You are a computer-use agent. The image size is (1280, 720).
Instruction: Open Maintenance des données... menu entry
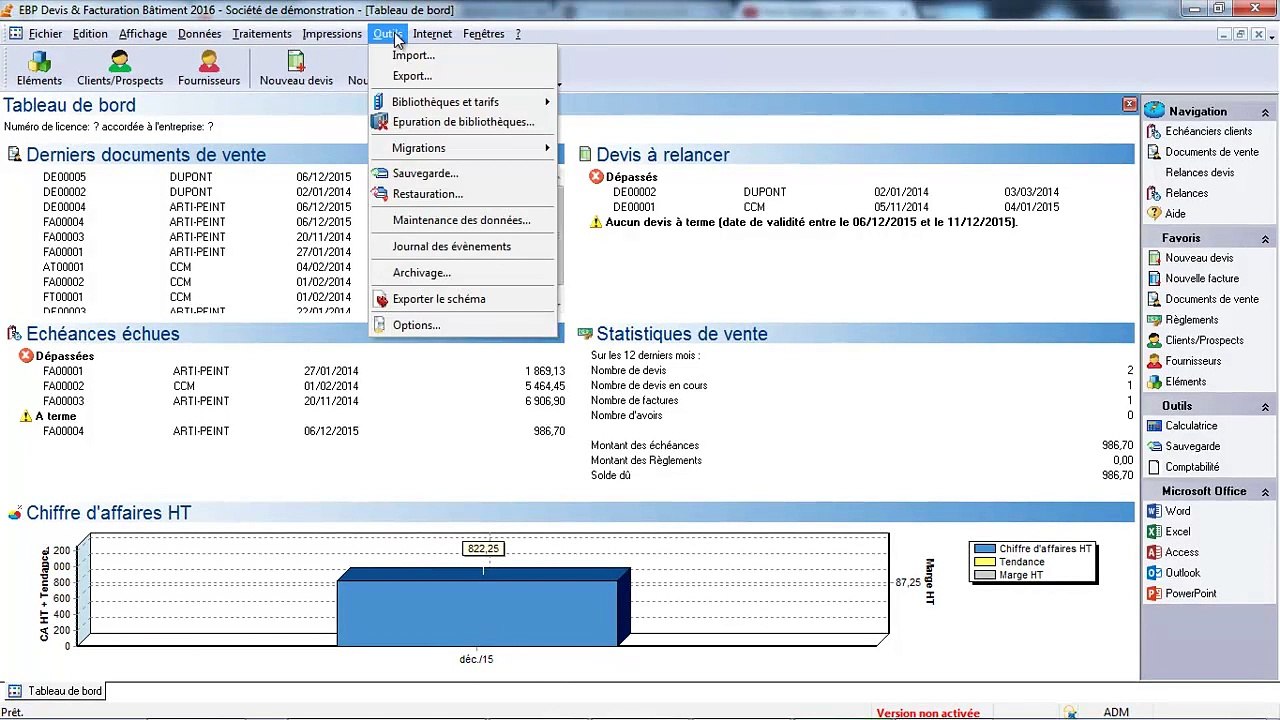coord(463,220)
